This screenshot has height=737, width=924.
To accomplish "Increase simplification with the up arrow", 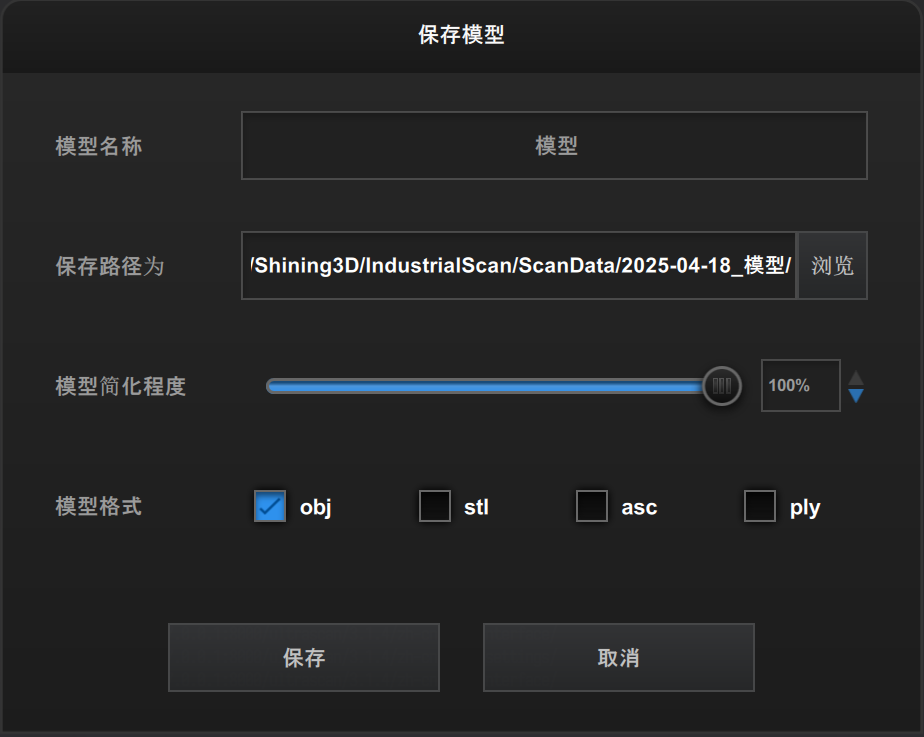I will tap(855, 377).
